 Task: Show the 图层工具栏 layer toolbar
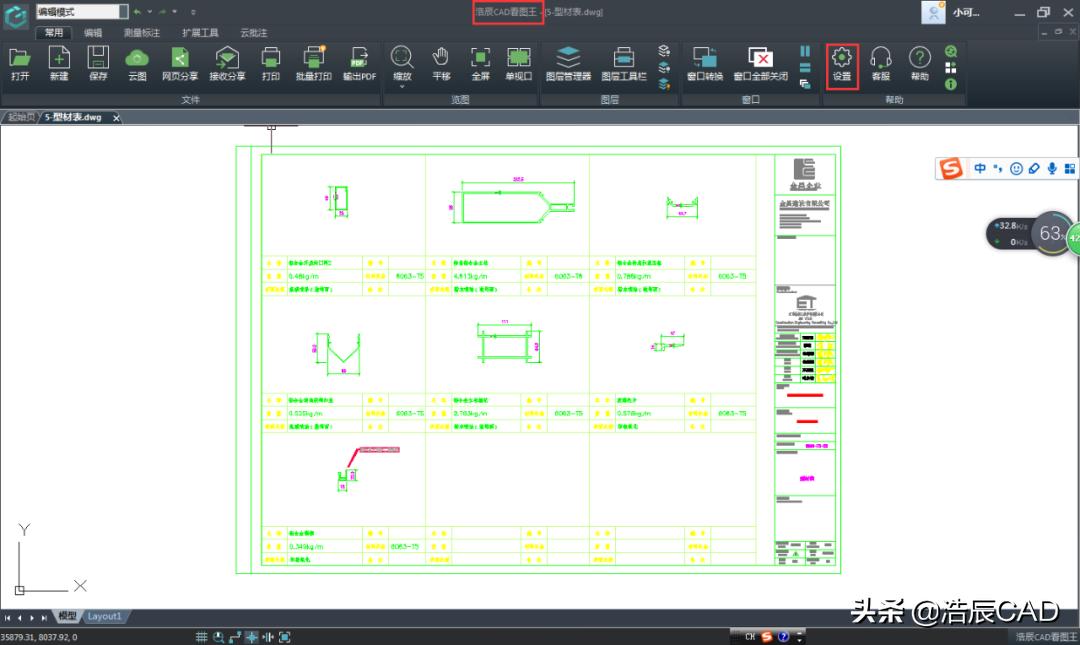(624, 64)
